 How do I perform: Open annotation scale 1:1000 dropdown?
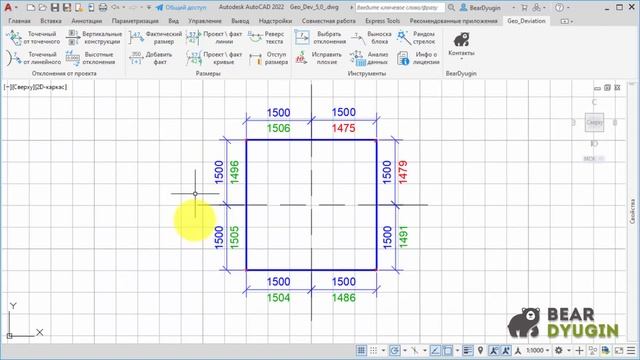pos(538,350)
